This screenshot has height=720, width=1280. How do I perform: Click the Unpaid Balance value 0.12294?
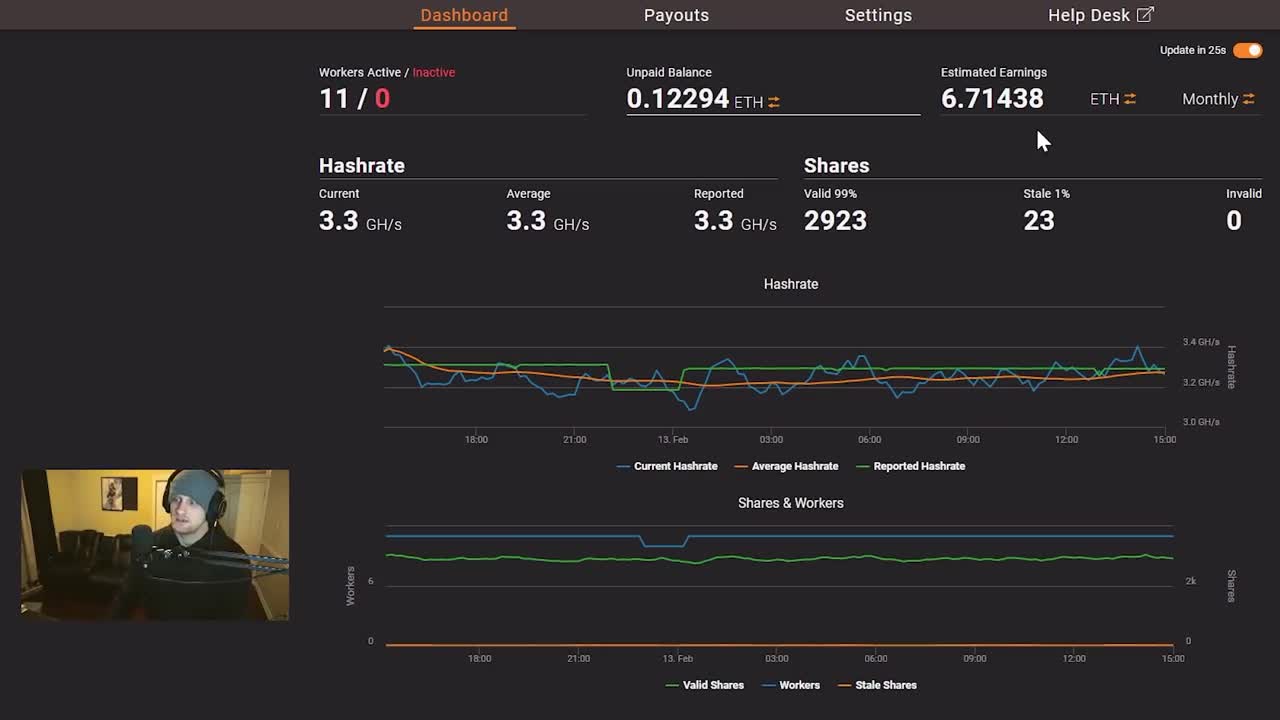click(677, 99)
